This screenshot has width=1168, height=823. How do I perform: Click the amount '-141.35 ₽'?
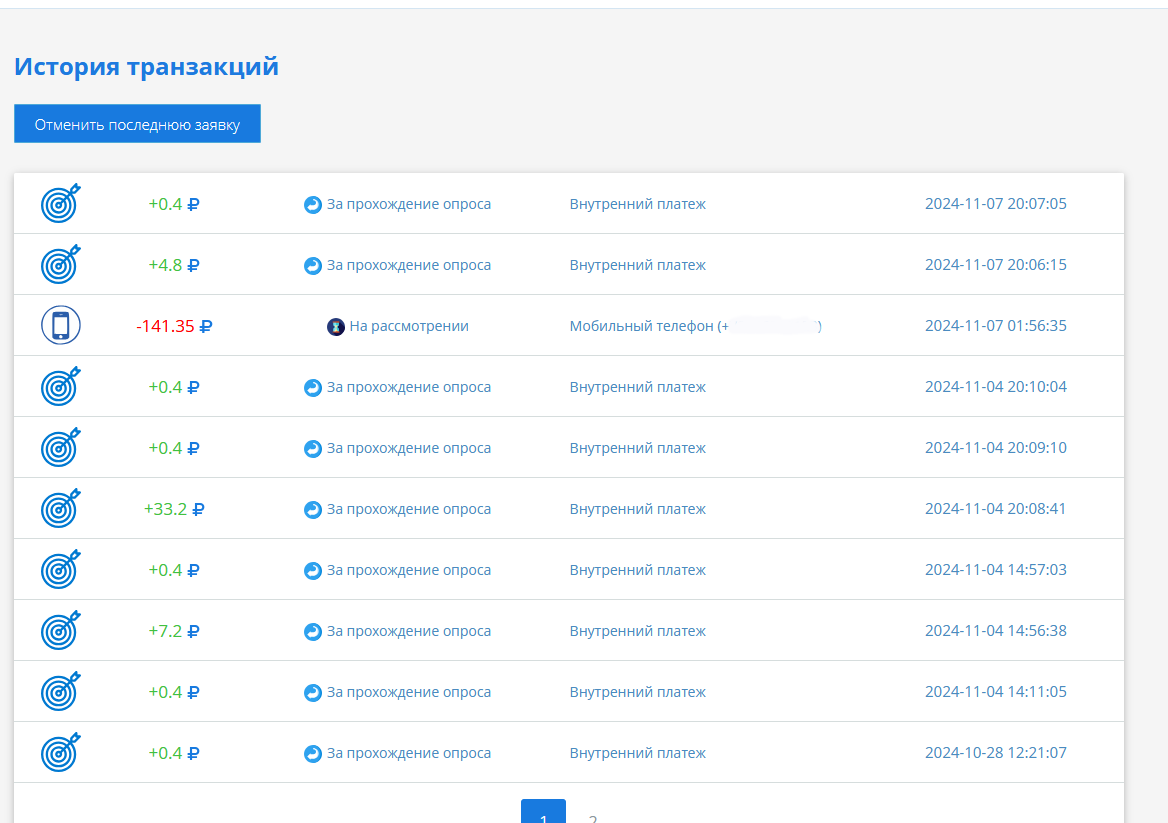click(x=174, y=326)
